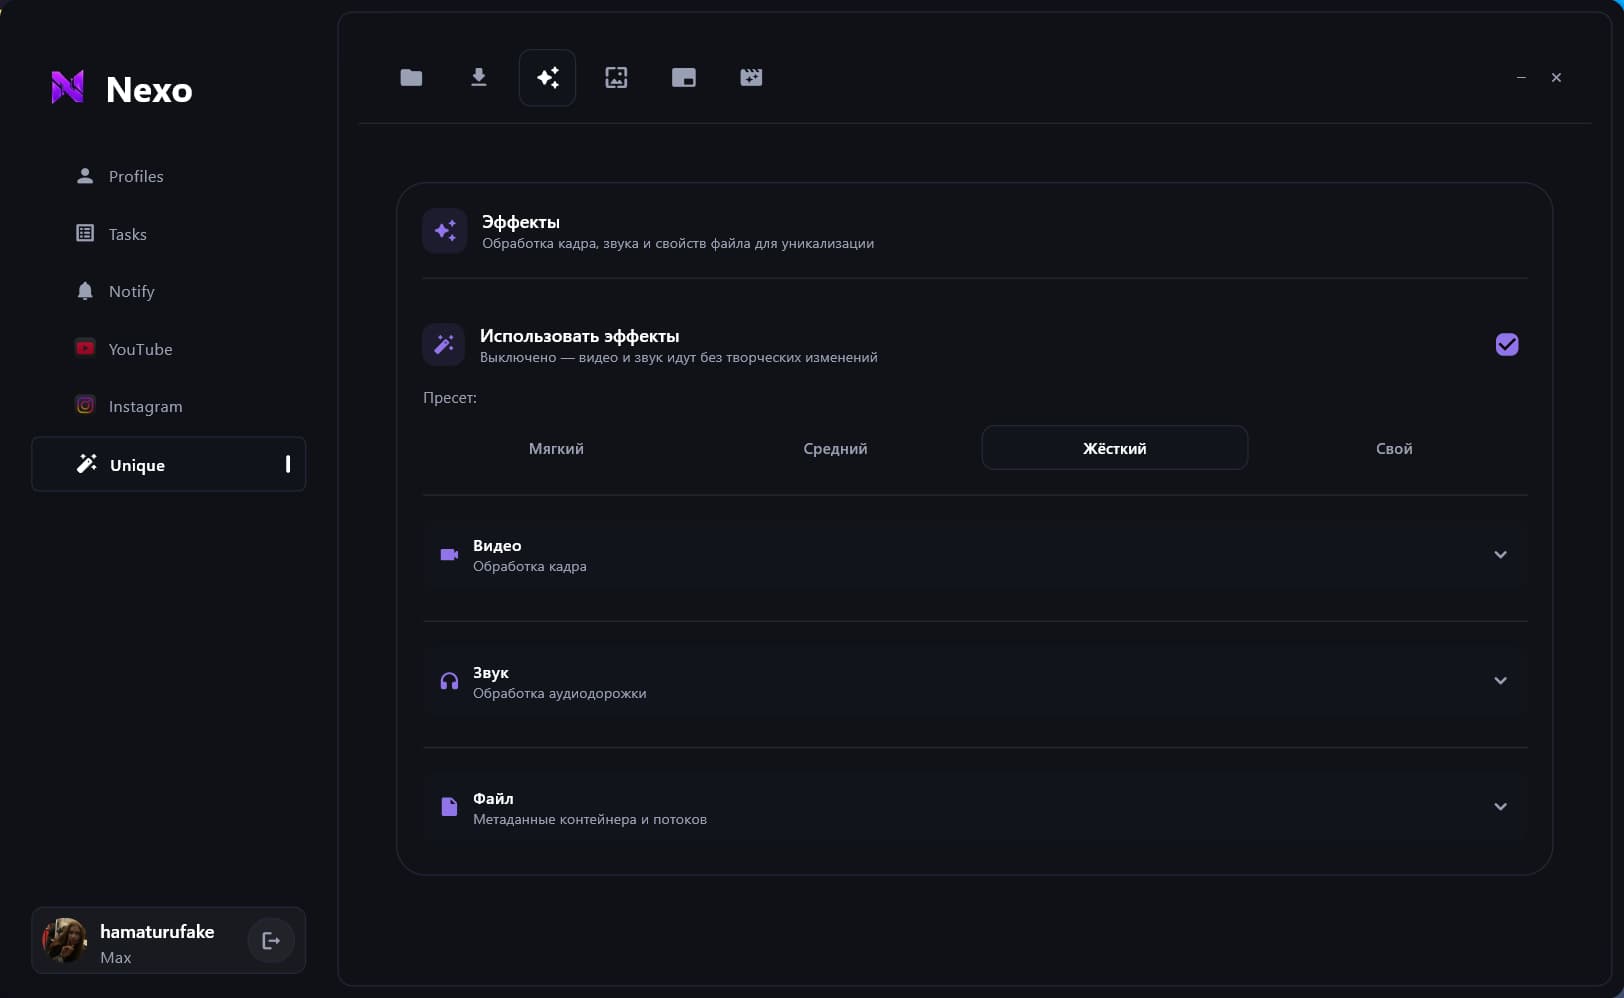
Task: Click the Обработка кадра subtitle under Видео
Action: pos(530,567)
